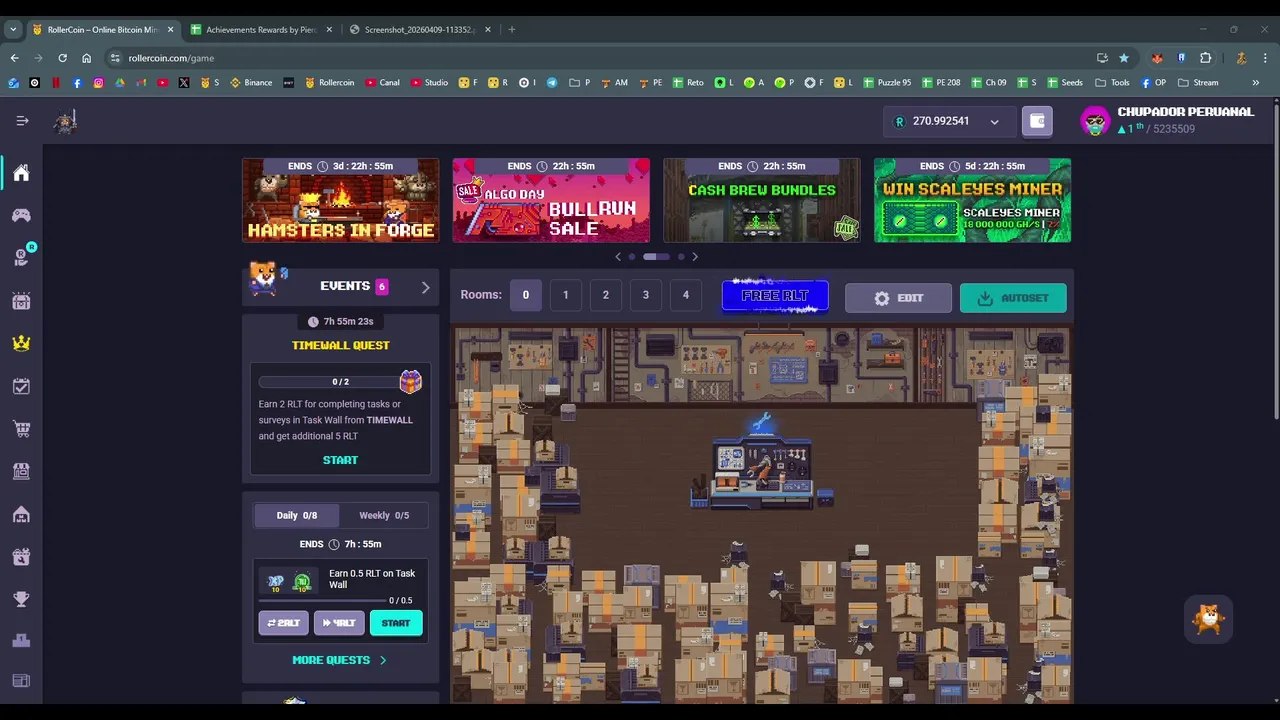Viewport: 1280px width, 720px height.
Task: Open the Tools bookmark folder
Action: 1112,83
